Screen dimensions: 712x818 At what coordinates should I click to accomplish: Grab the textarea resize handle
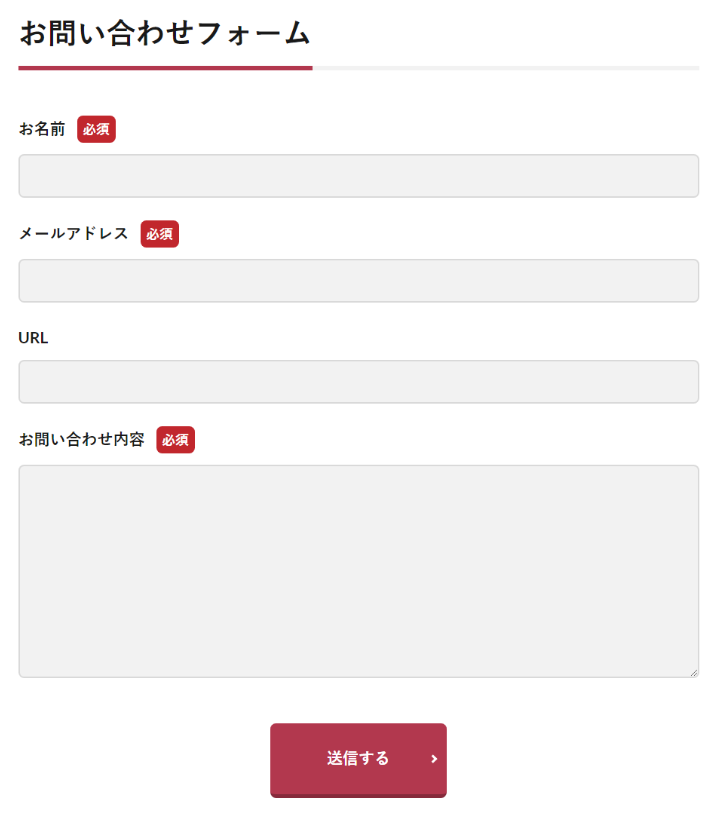coord(693,672)
